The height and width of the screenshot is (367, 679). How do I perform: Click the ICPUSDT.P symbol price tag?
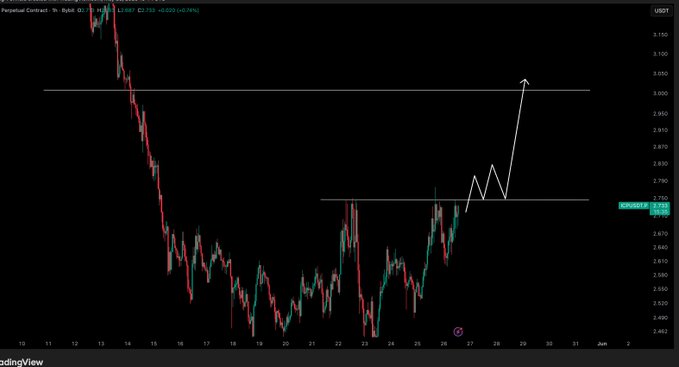(x=634, y=206)
